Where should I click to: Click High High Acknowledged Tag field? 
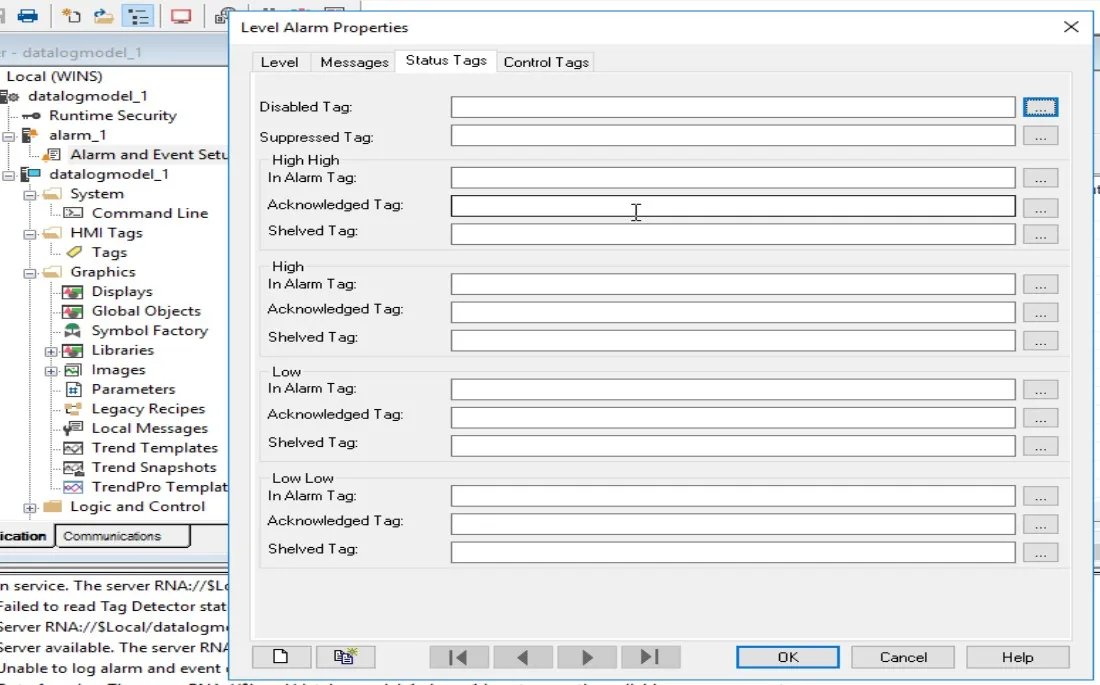733,206
